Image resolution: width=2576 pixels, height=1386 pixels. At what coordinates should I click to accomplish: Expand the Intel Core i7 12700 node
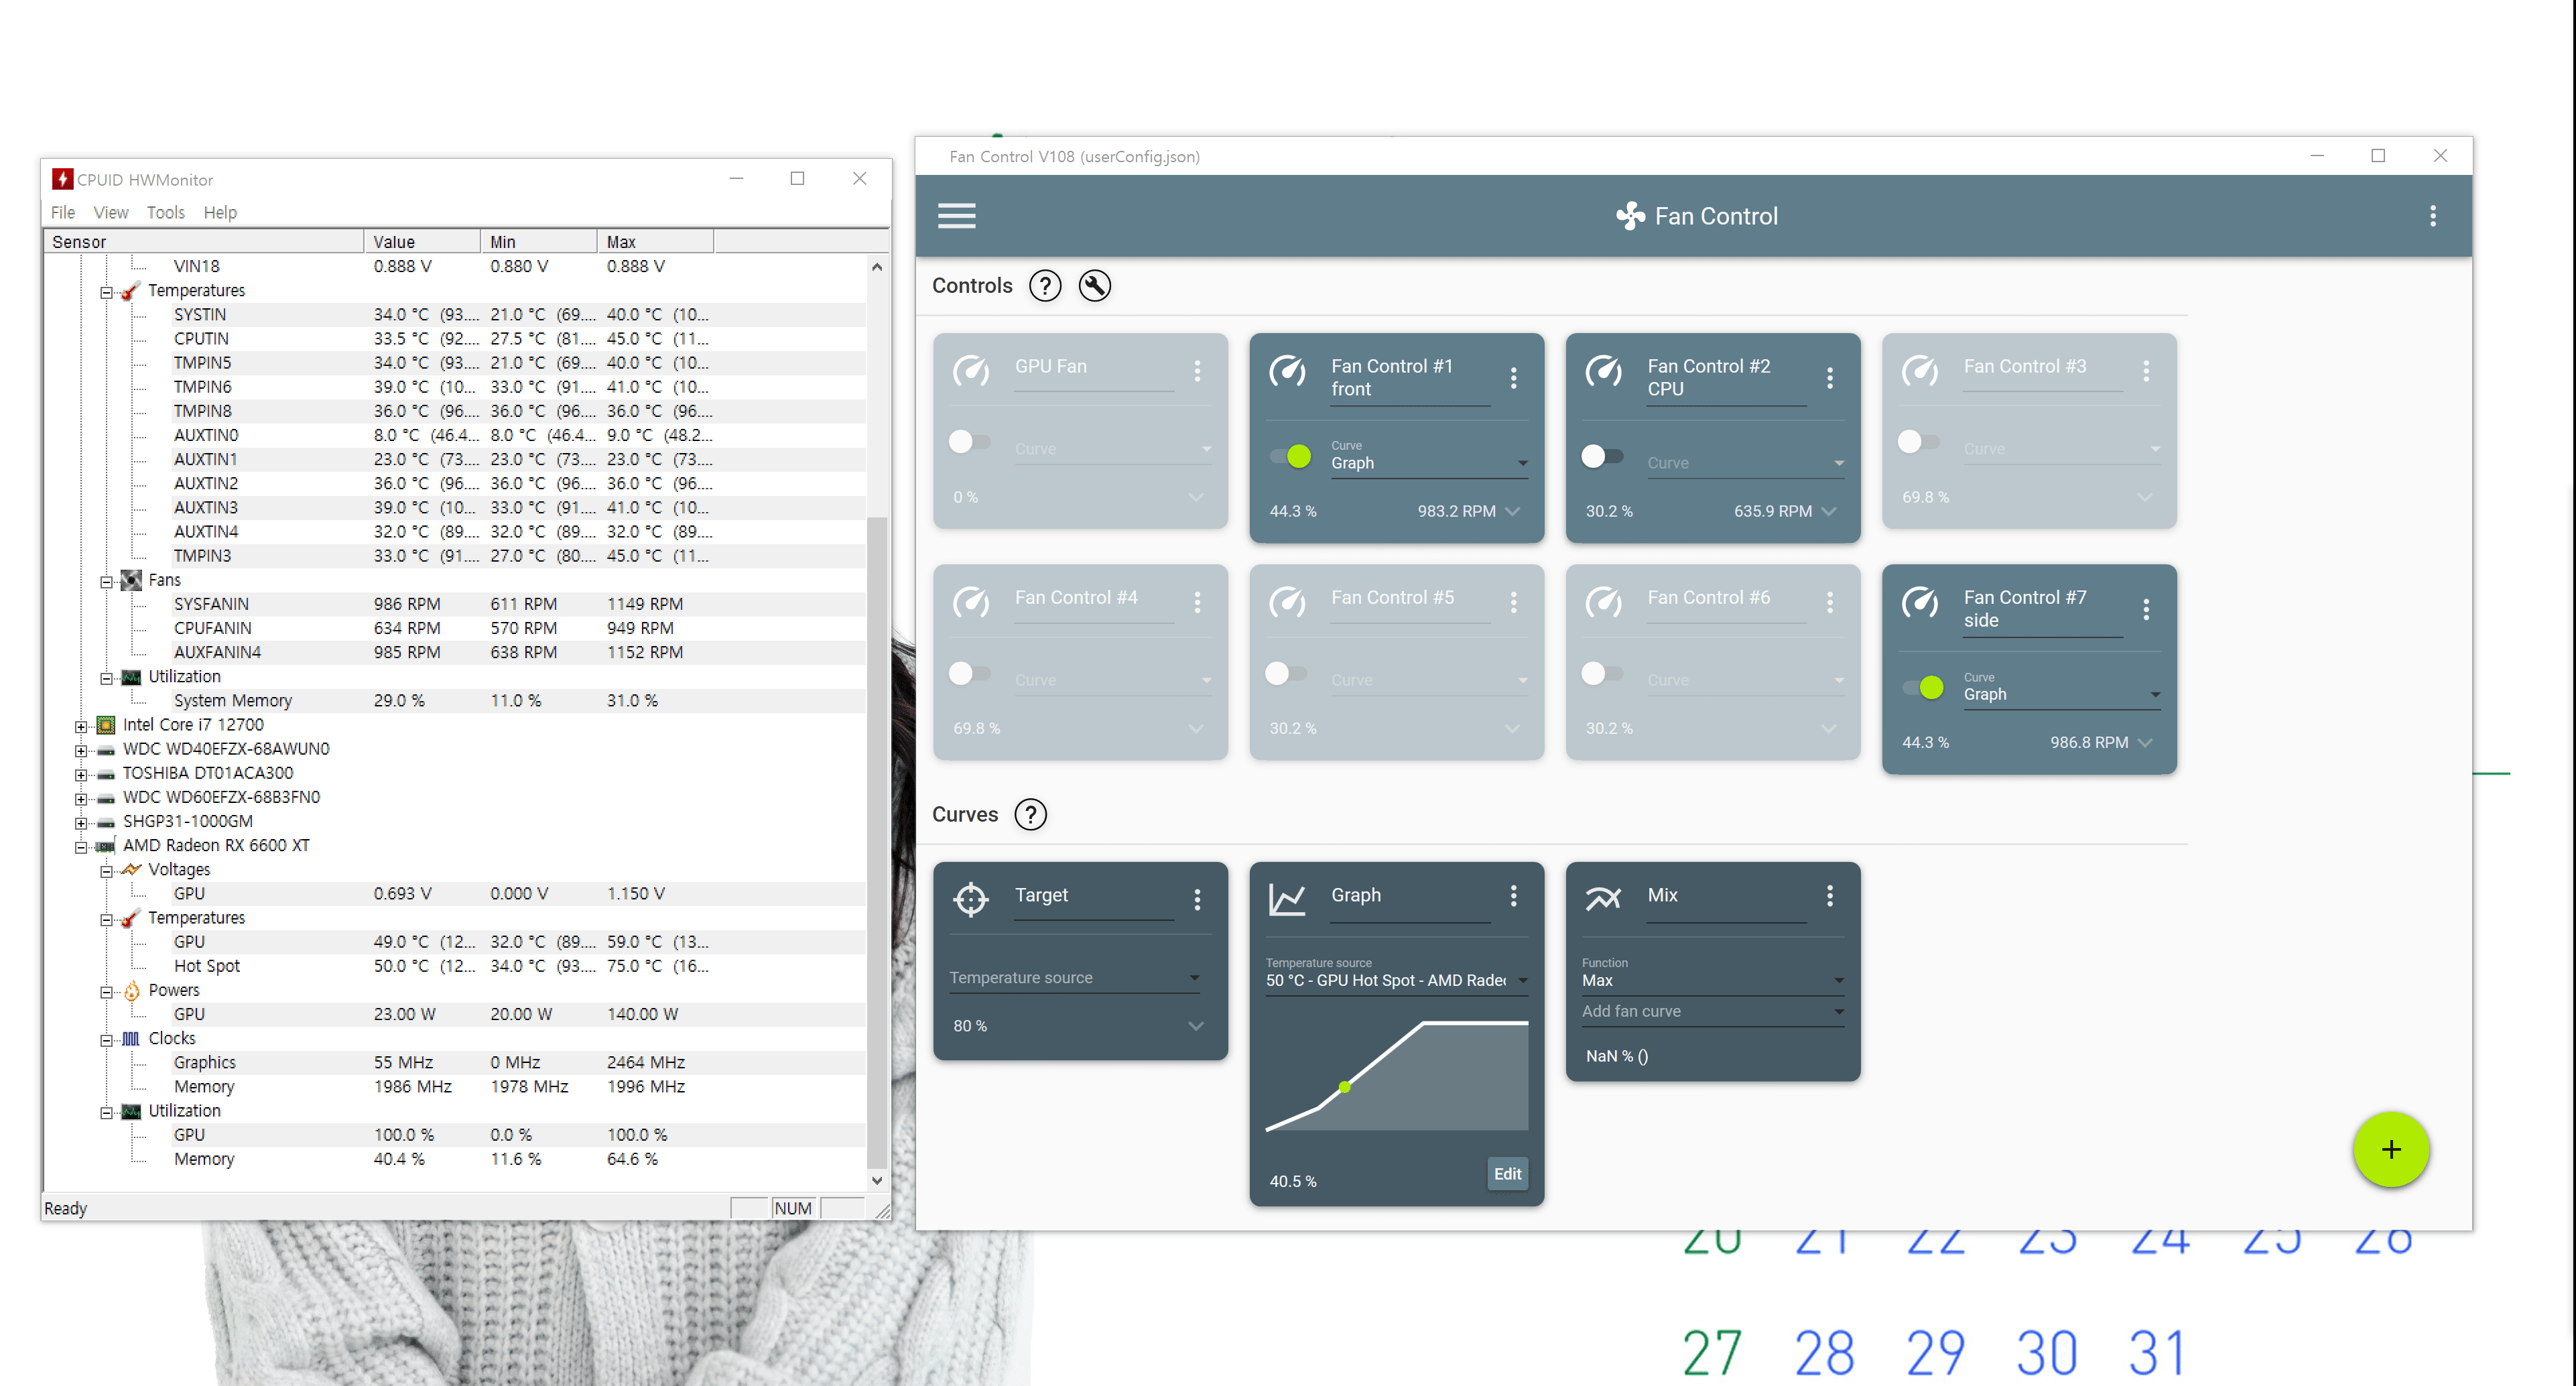coord(81,726)
